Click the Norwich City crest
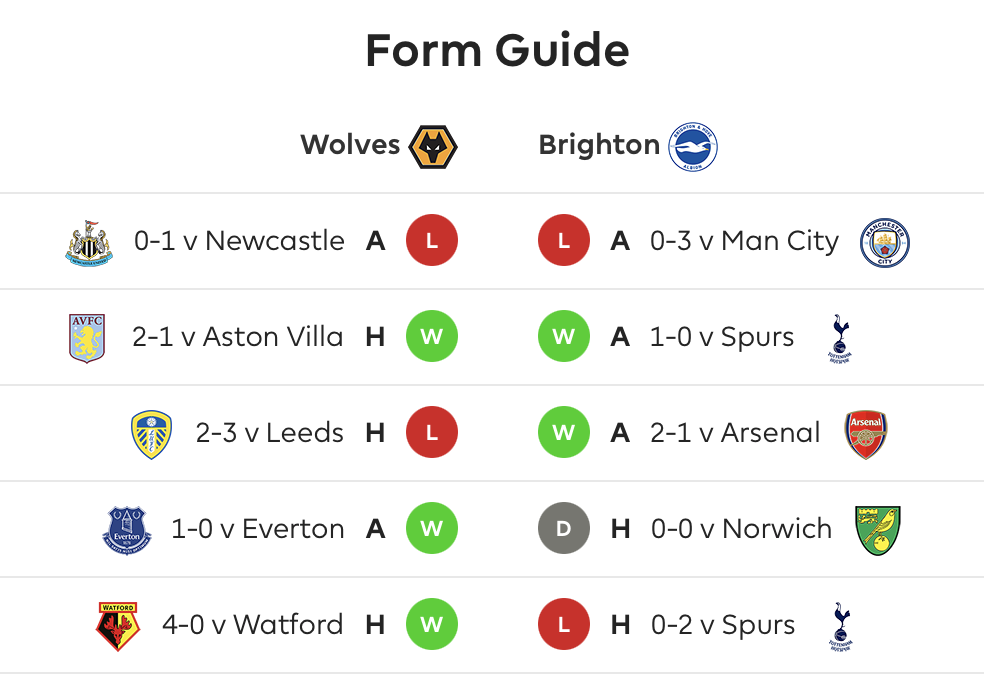 click(x=877, y=530)
